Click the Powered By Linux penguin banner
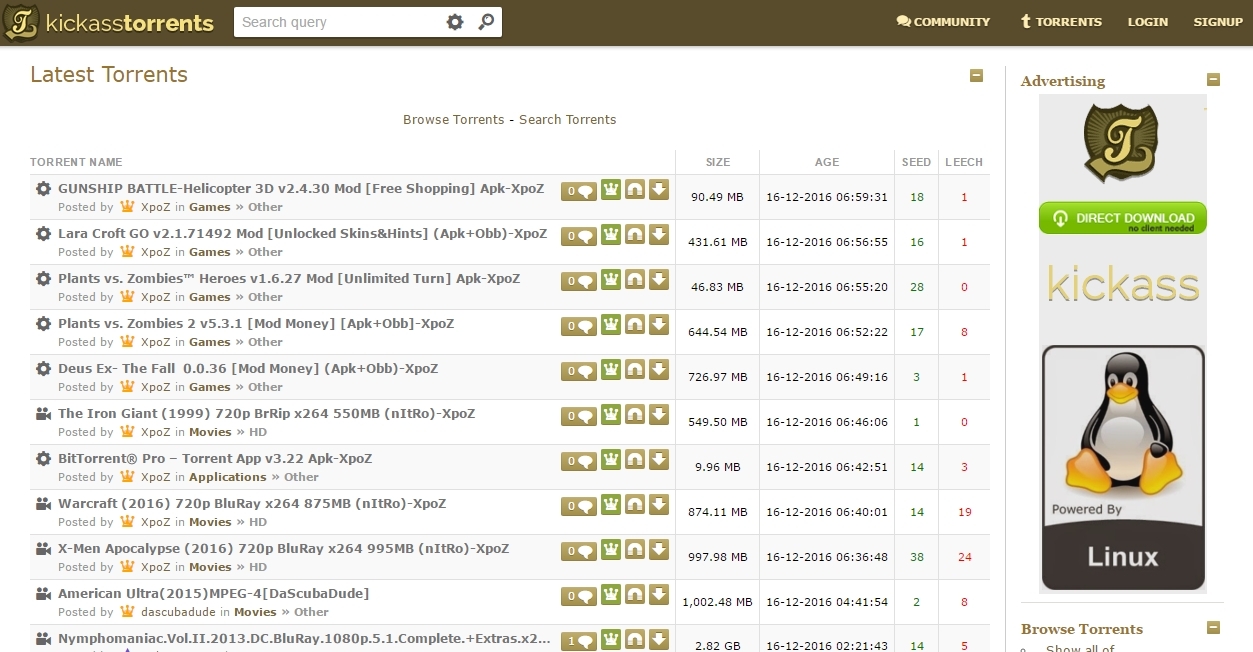 click(x=1123, y=468)
